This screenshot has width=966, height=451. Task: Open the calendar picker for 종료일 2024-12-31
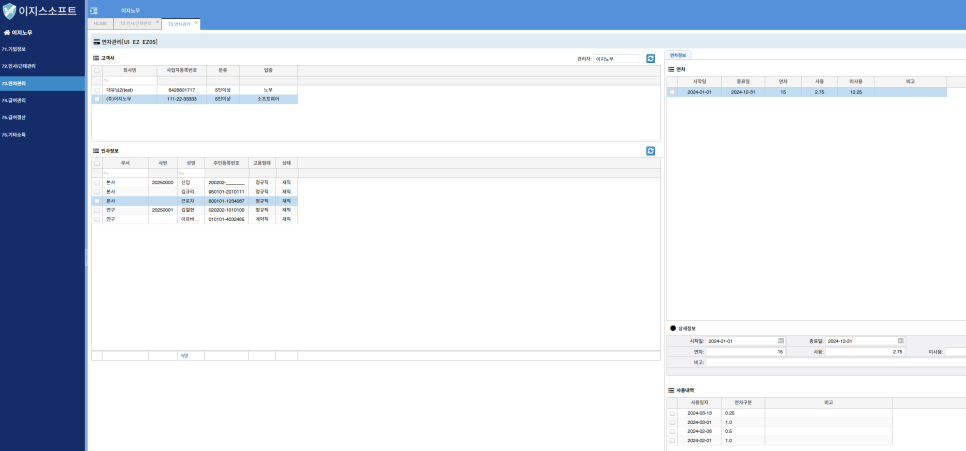coord(900,341)
